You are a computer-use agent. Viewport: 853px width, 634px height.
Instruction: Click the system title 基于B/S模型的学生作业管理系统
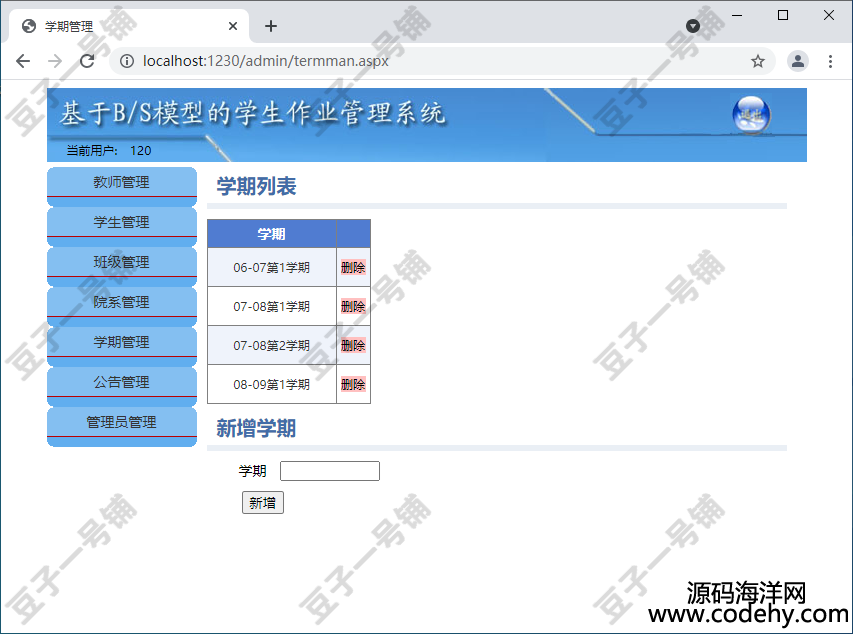click(252, 113)
